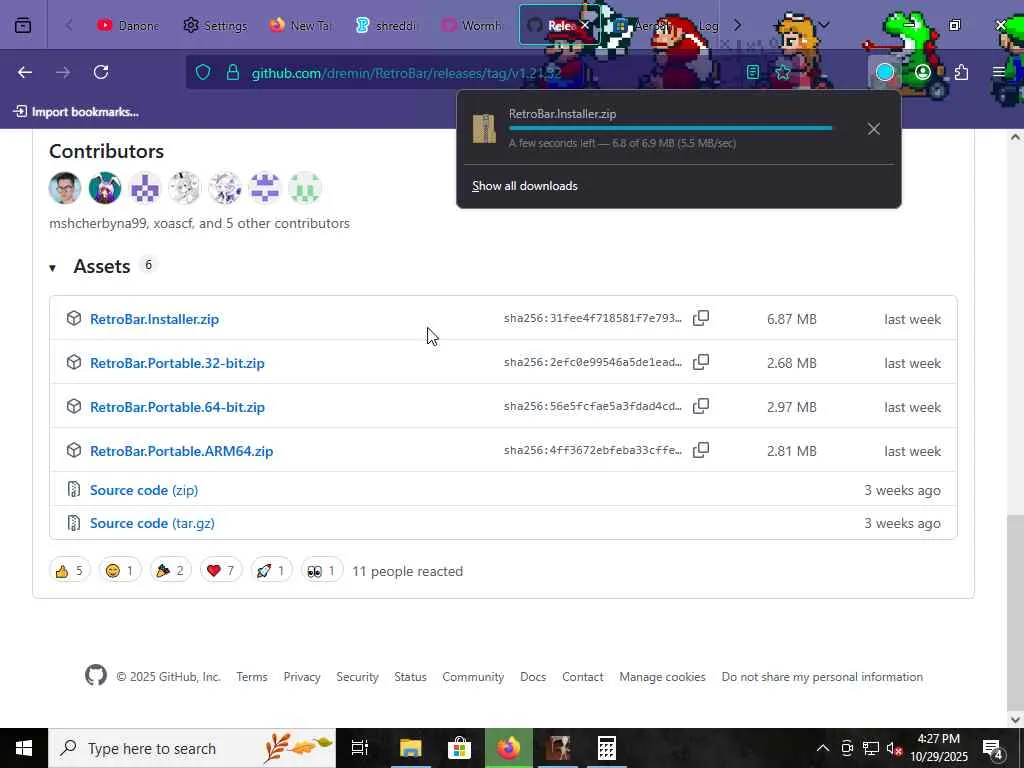Switch to the New Tab tab
The width and height of the screenshot is (1024, 768).
300,25
